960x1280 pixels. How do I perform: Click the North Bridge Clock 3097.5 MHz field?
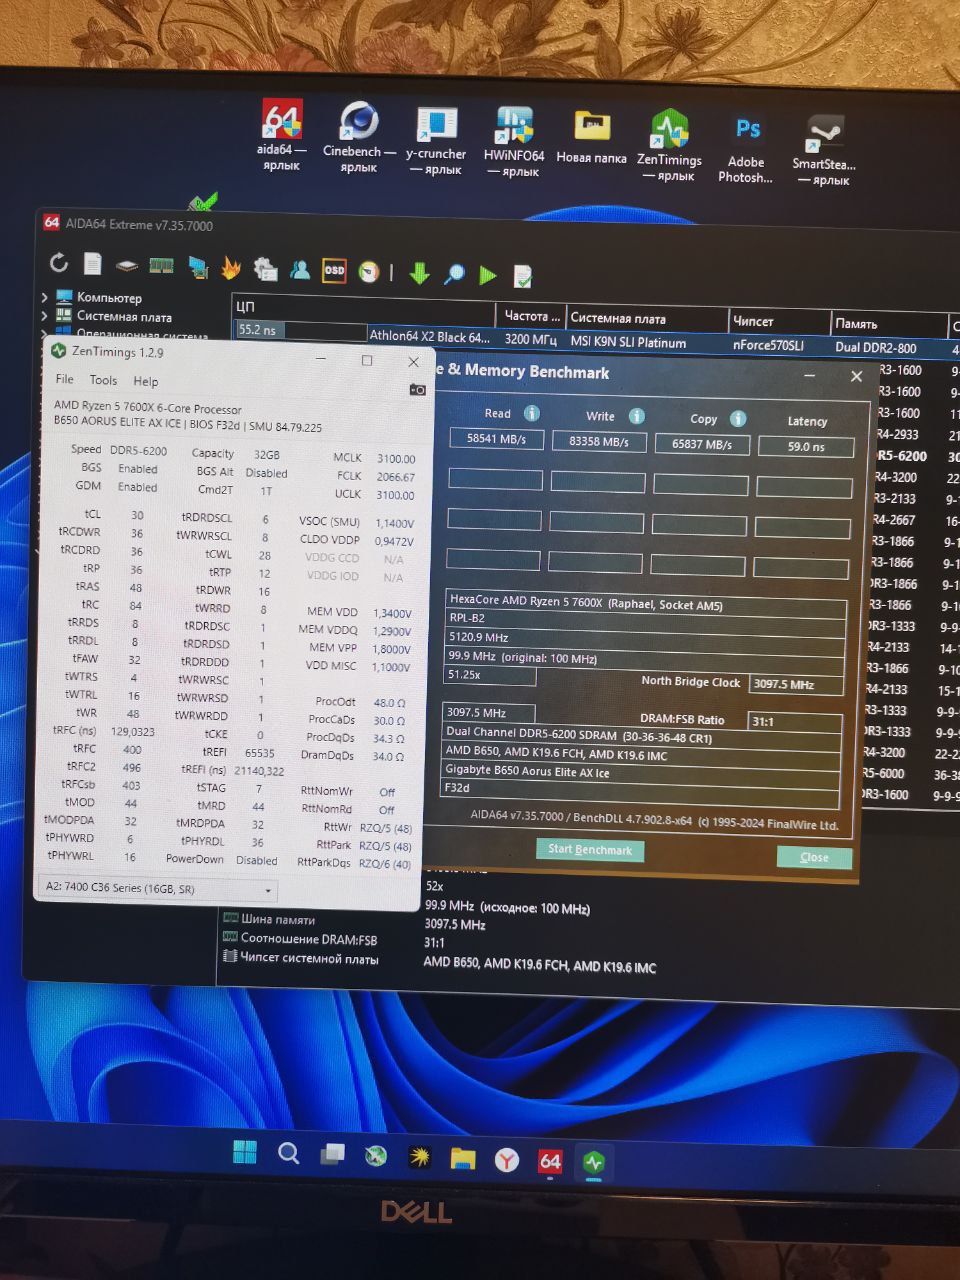coord(796,685)
